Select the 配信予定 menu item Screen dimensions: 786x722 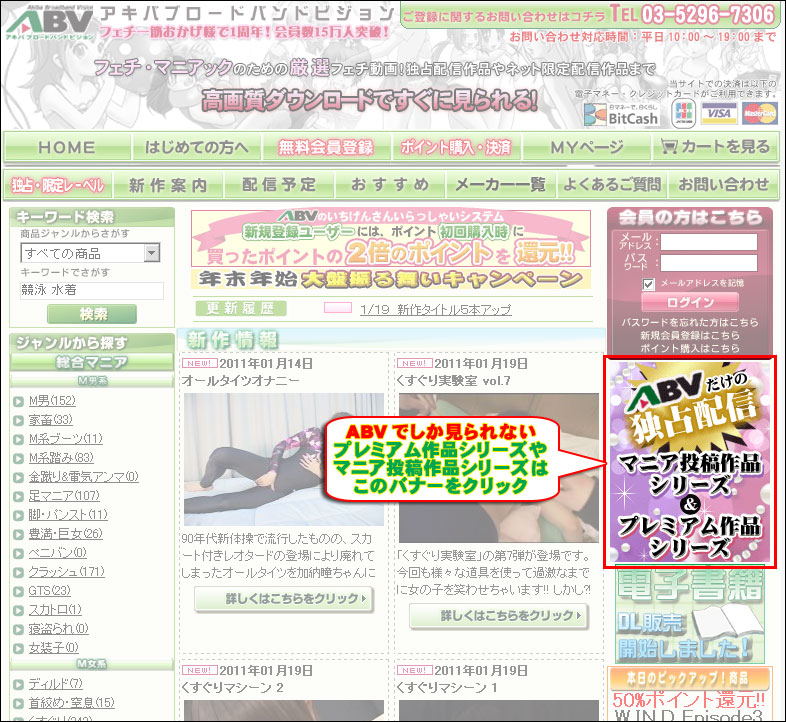tap(279, 185)
